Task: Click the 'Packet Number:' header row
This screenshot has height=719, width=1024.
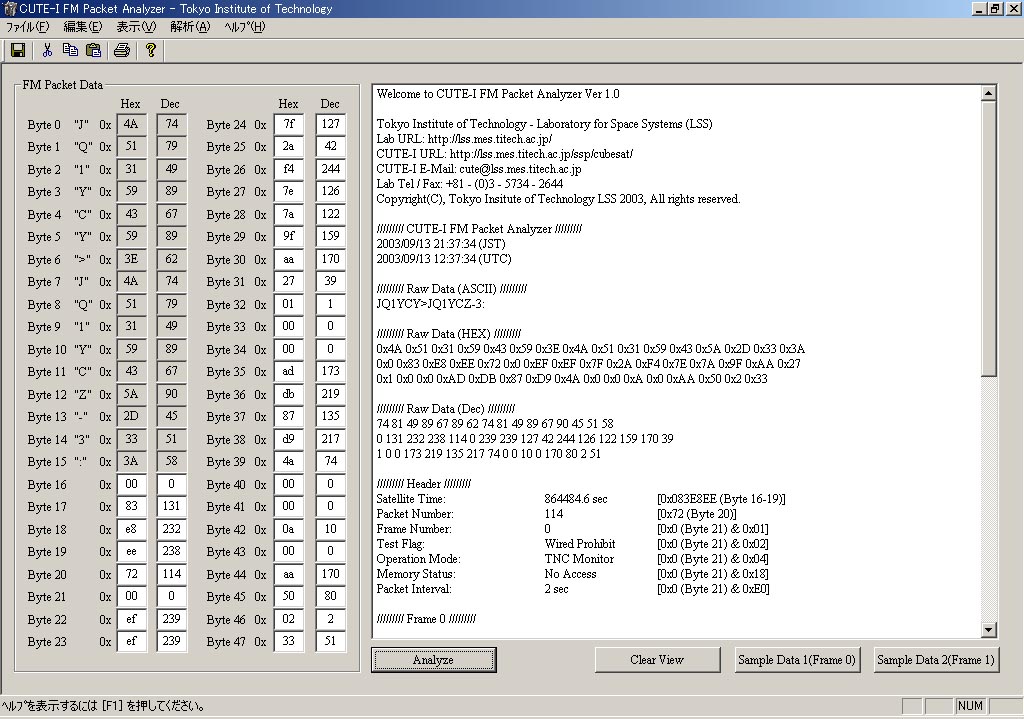Action: click(556, 515)
